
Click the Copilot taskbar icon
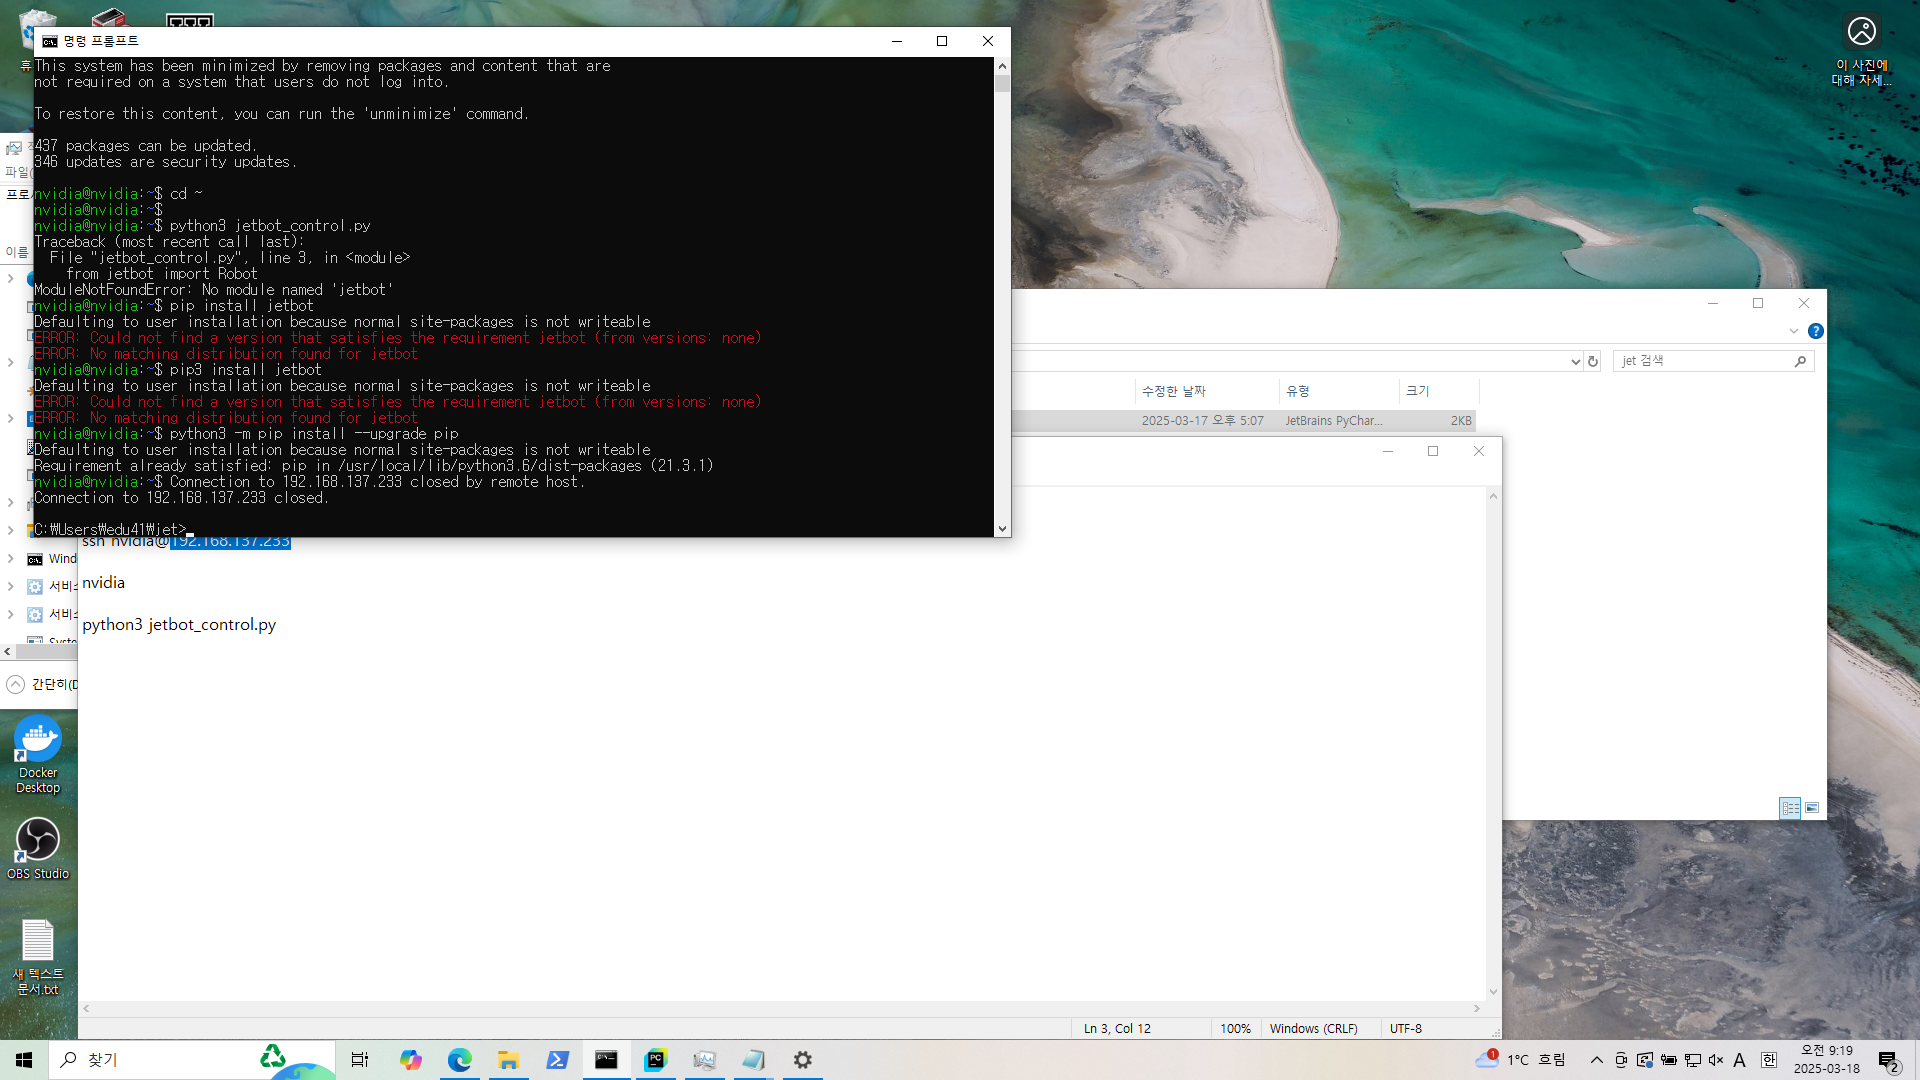point(411,1060)
